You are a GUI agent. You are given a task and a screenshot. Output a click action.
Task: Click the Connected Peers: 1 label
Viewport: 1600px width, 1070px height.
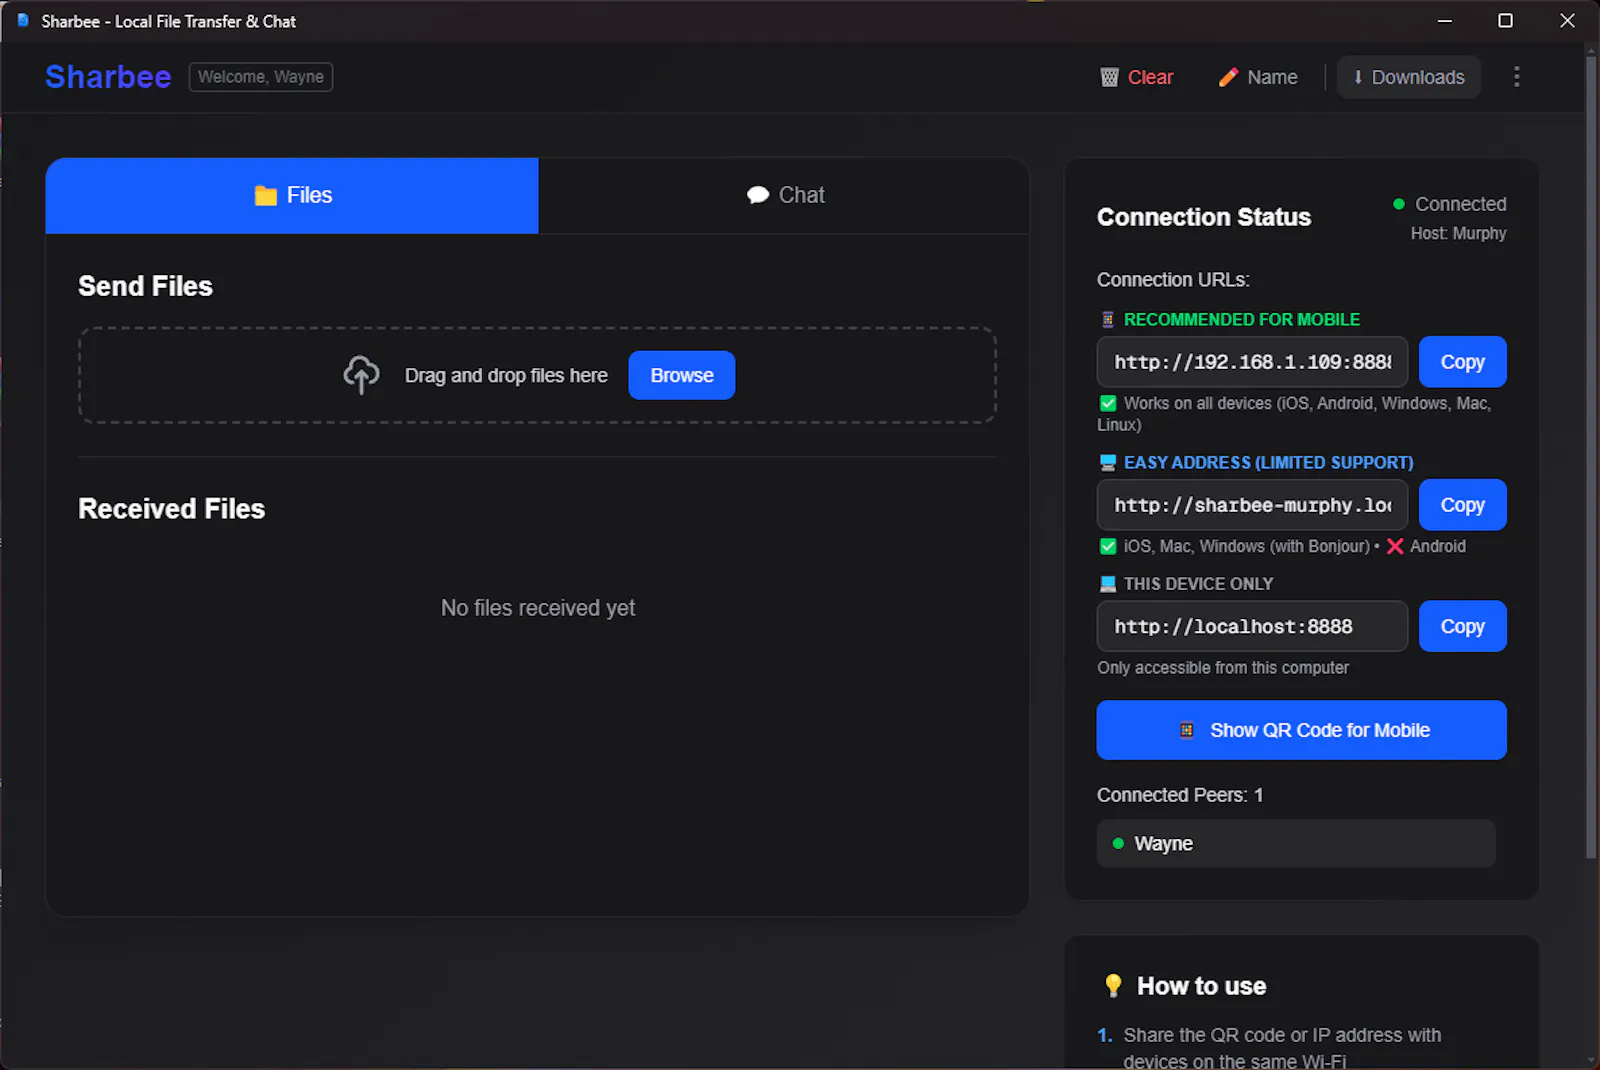click(x=1180, y=795)
